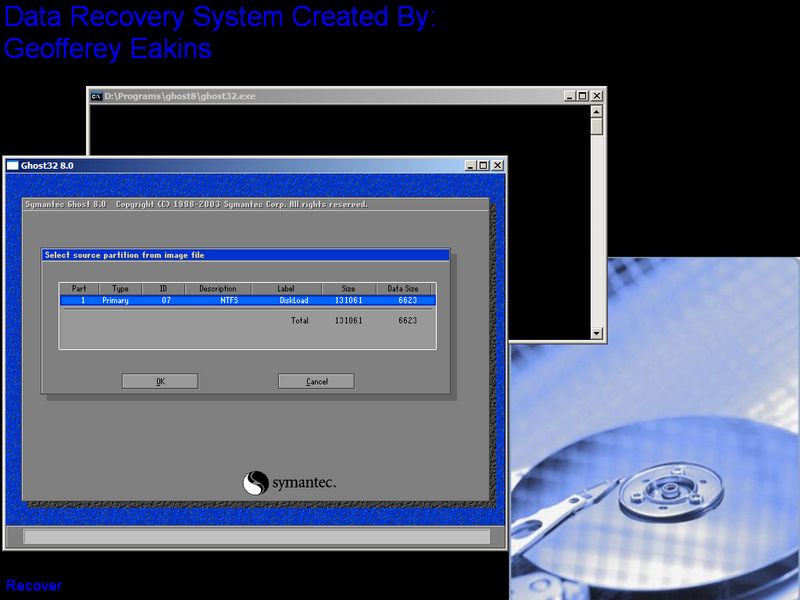Click the Ghost status bar at bottom
Screen dimensions: 800x600
(257, 536)
